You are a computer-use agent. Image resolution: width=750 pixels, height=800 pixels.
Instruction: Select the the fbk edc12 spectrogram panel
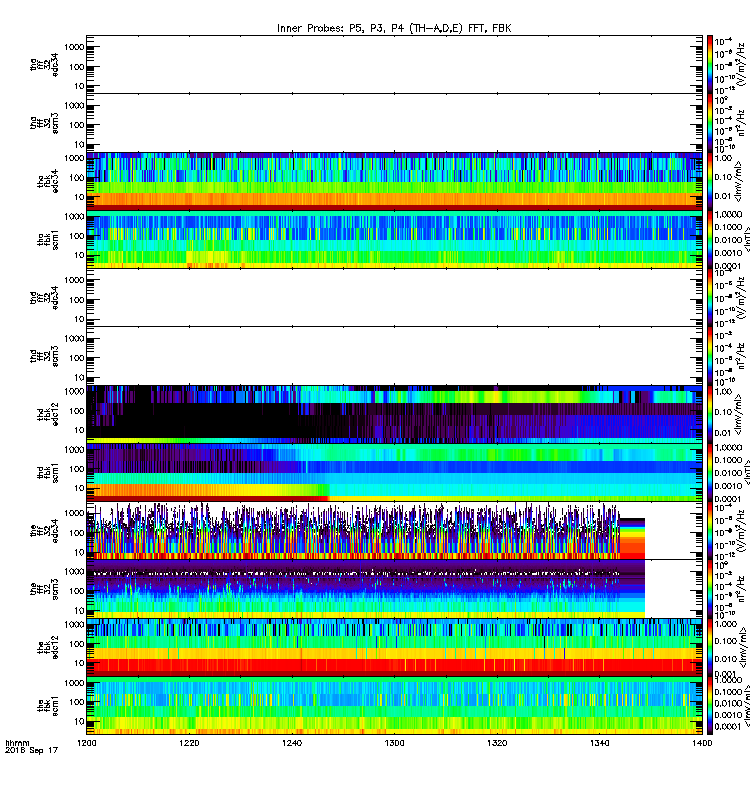tap(394, 647)
